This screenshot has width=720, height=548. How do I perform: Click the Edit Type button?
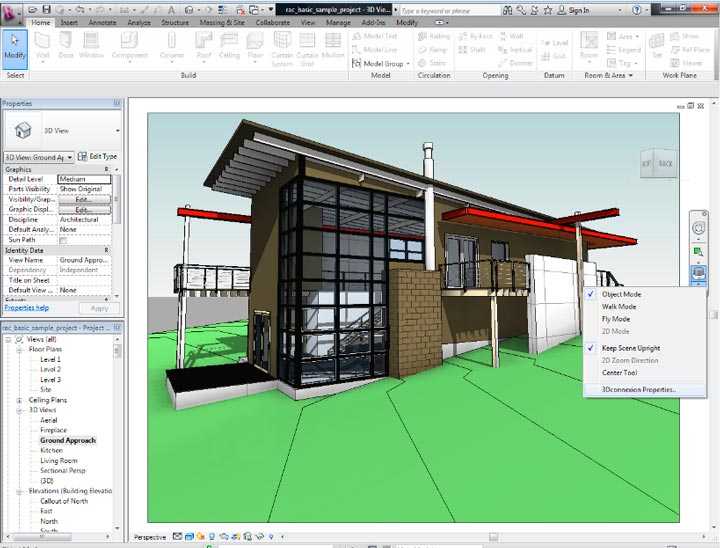click(97, 157)
